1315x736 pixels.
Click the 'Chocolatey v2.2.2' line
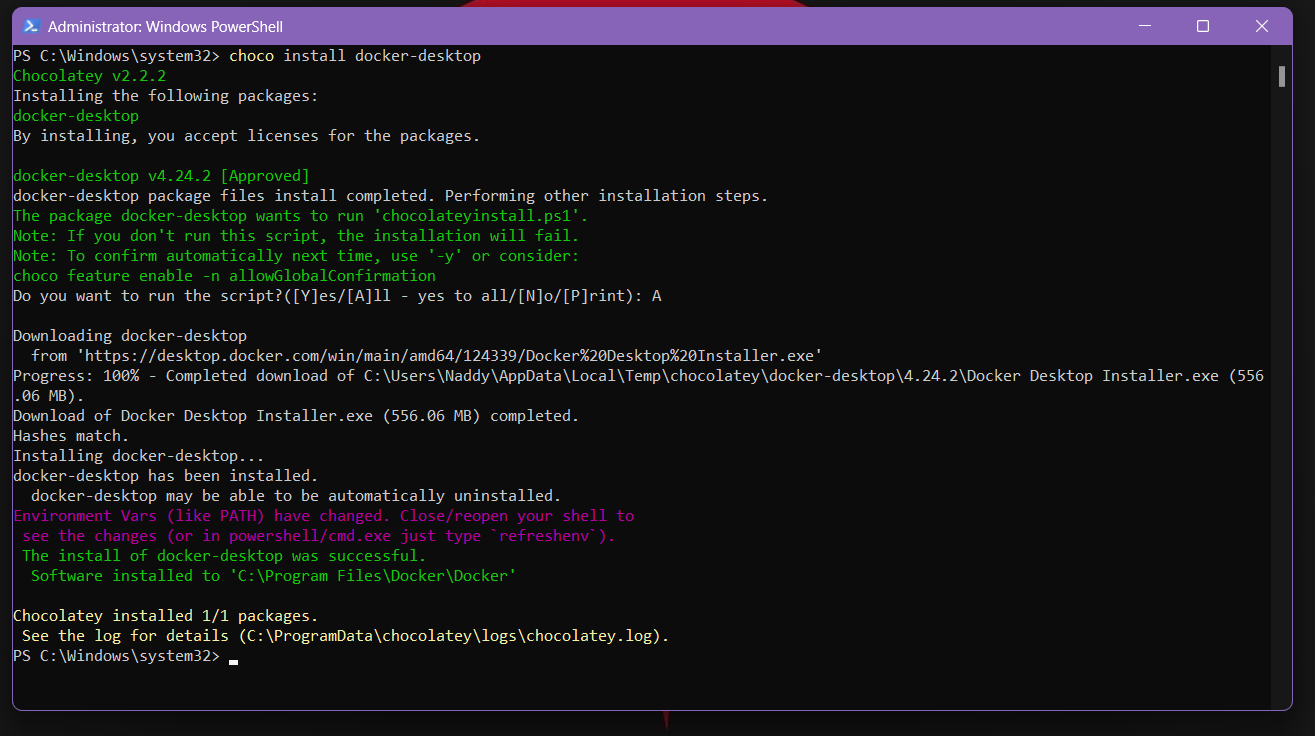click(89, 76)
